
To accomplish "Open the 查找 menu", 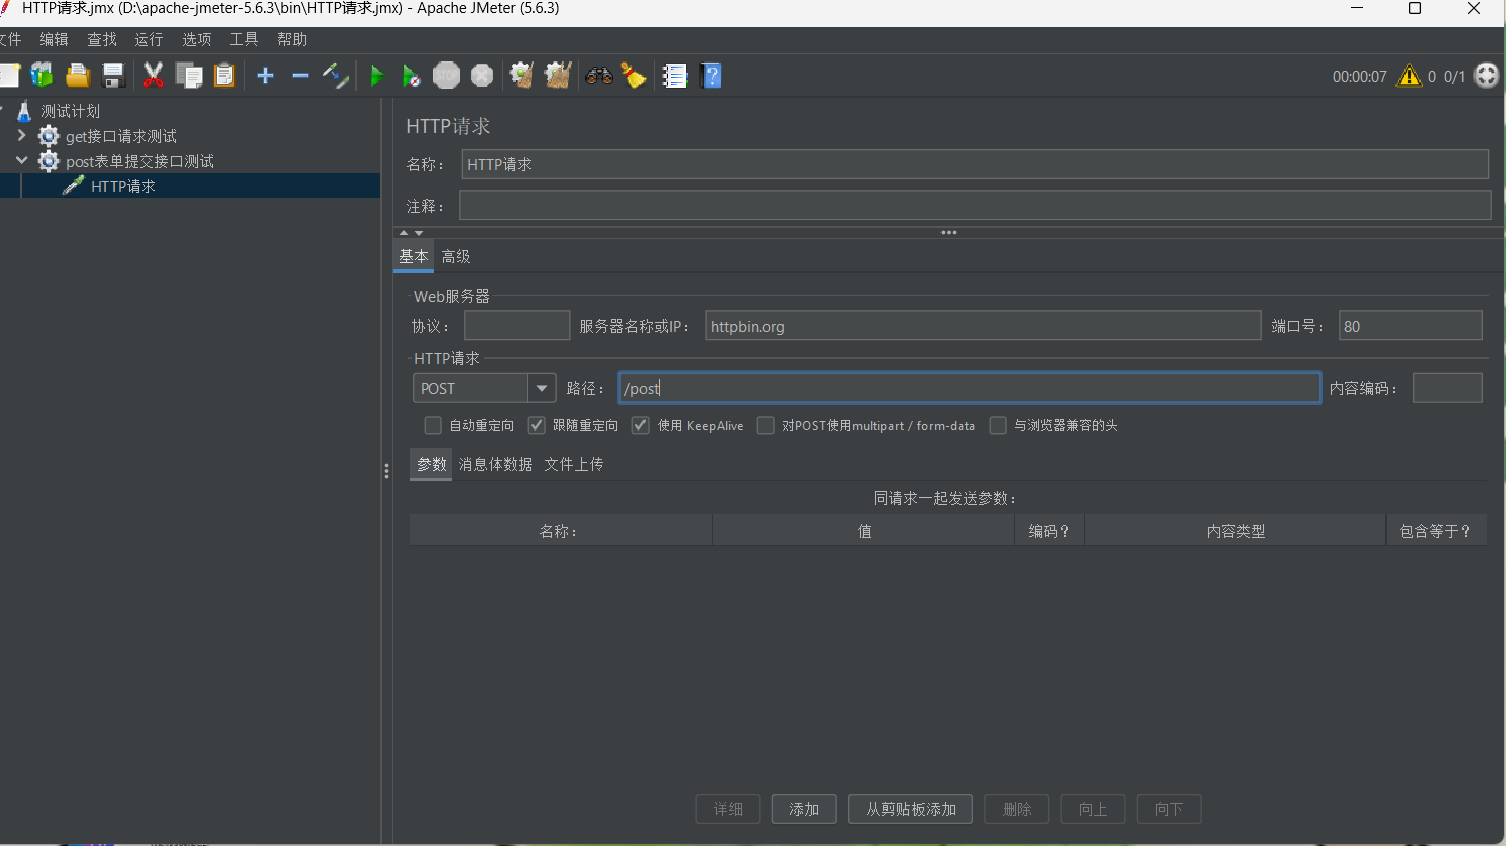I will click(x=102, y=39).
